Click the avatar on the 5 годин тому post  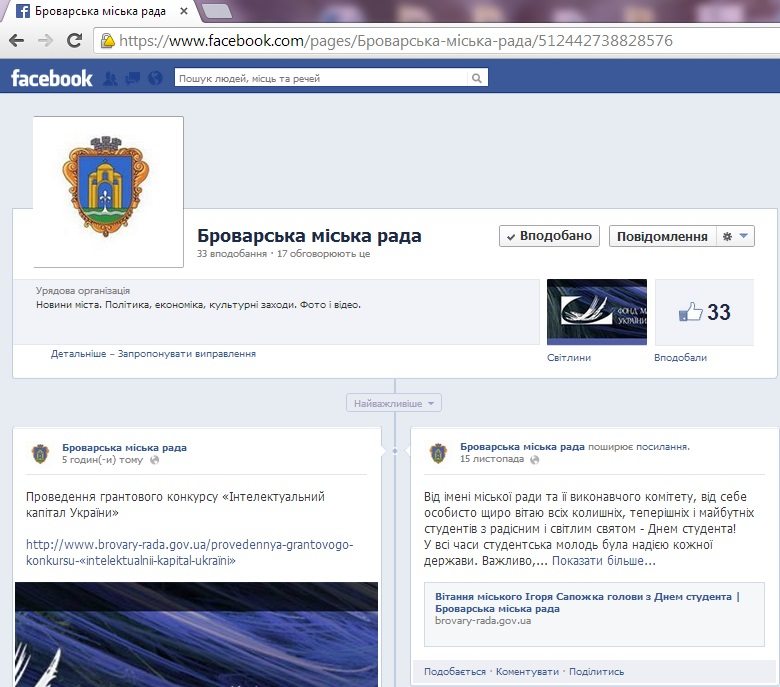(x=40, y=453)
